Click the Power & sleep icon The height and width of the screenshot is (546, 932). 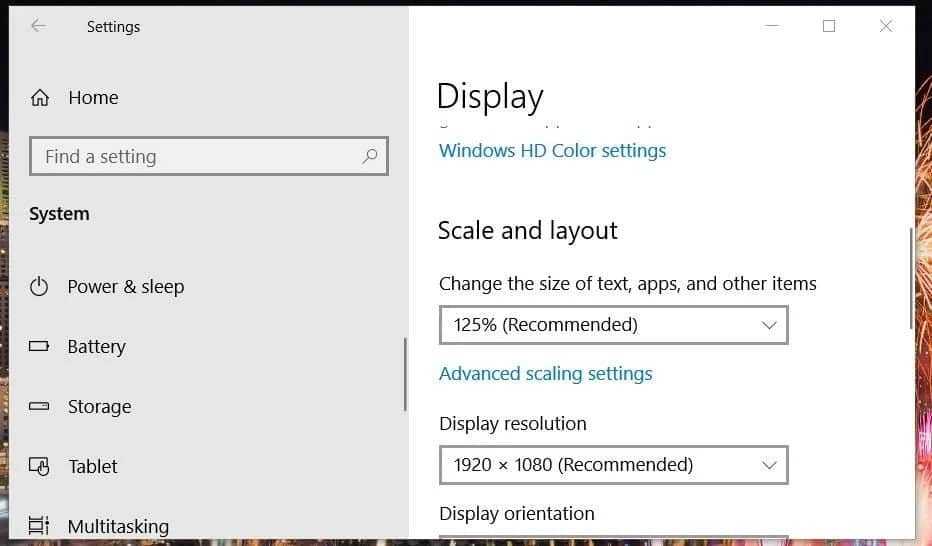click(x=39, y=287)
